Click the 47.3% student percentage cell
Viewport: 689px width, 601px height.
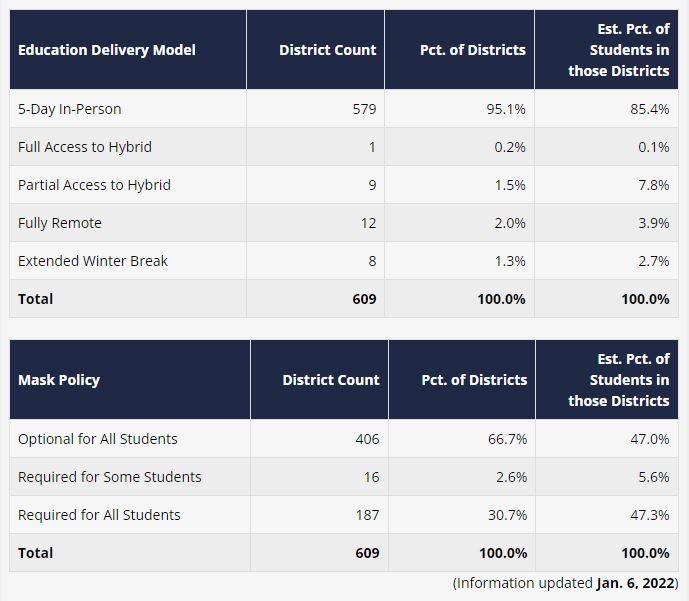point(650,515)
